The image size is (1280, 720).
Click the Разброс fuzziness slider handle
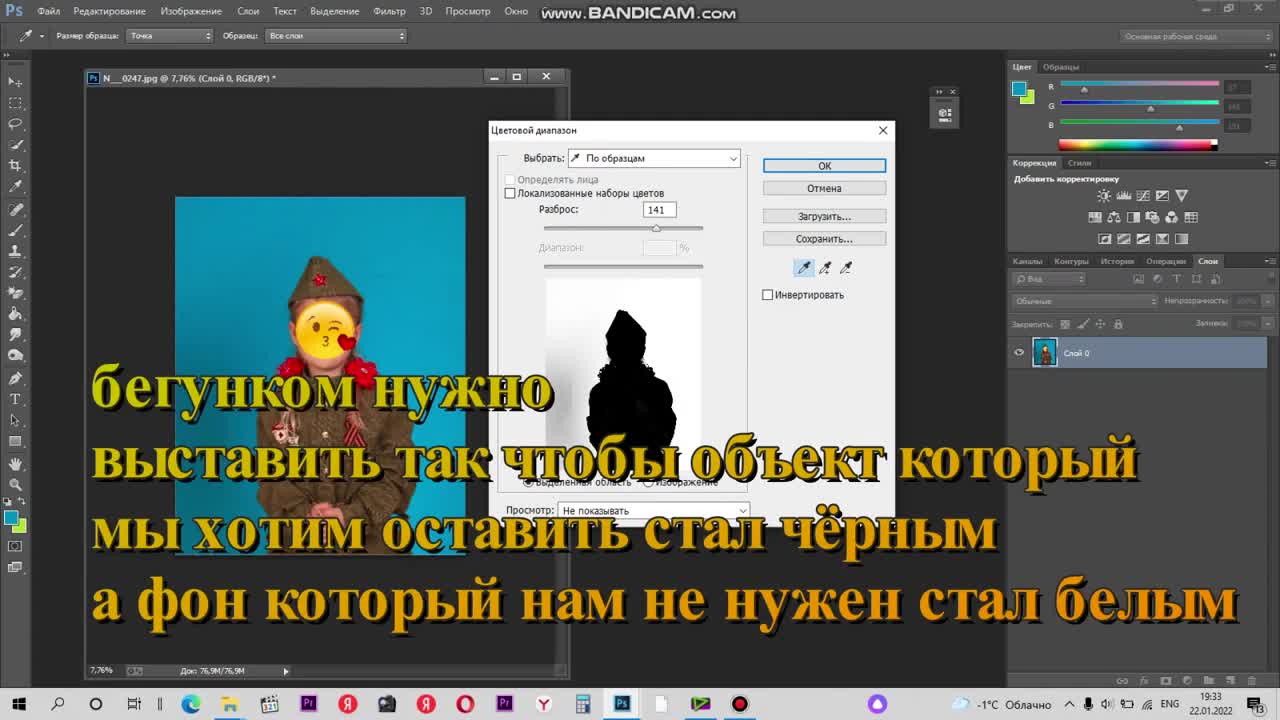point(656,229)
